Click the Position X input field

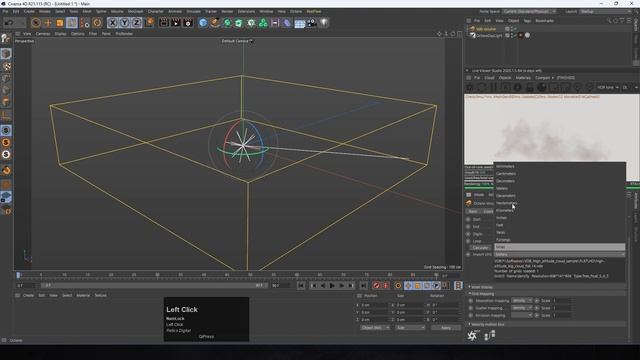click(374, 305)
